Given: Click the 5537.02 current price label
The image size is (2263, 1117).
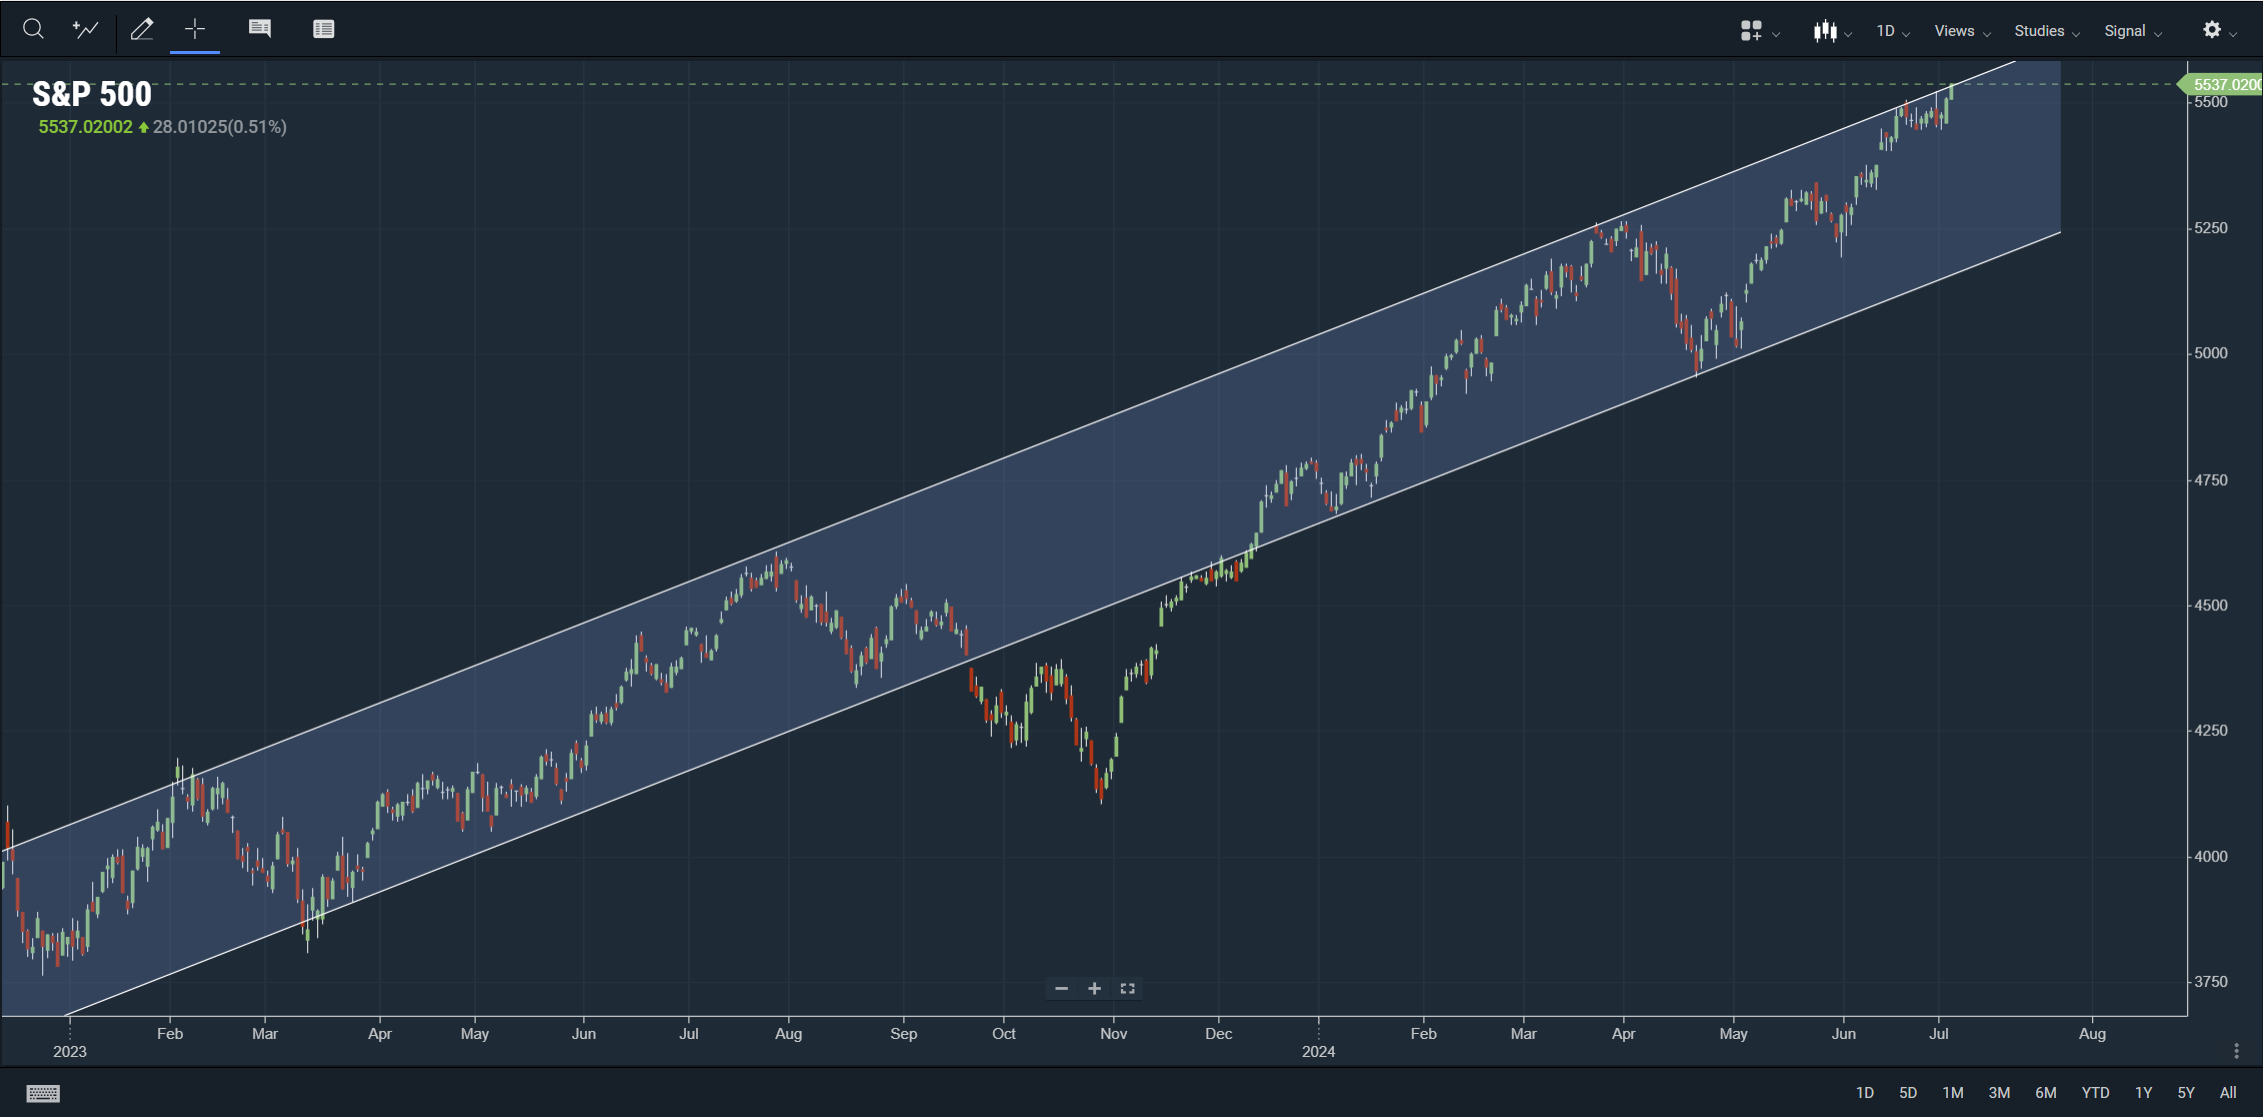Looking at the screenshot, I should pos(2222,85).
